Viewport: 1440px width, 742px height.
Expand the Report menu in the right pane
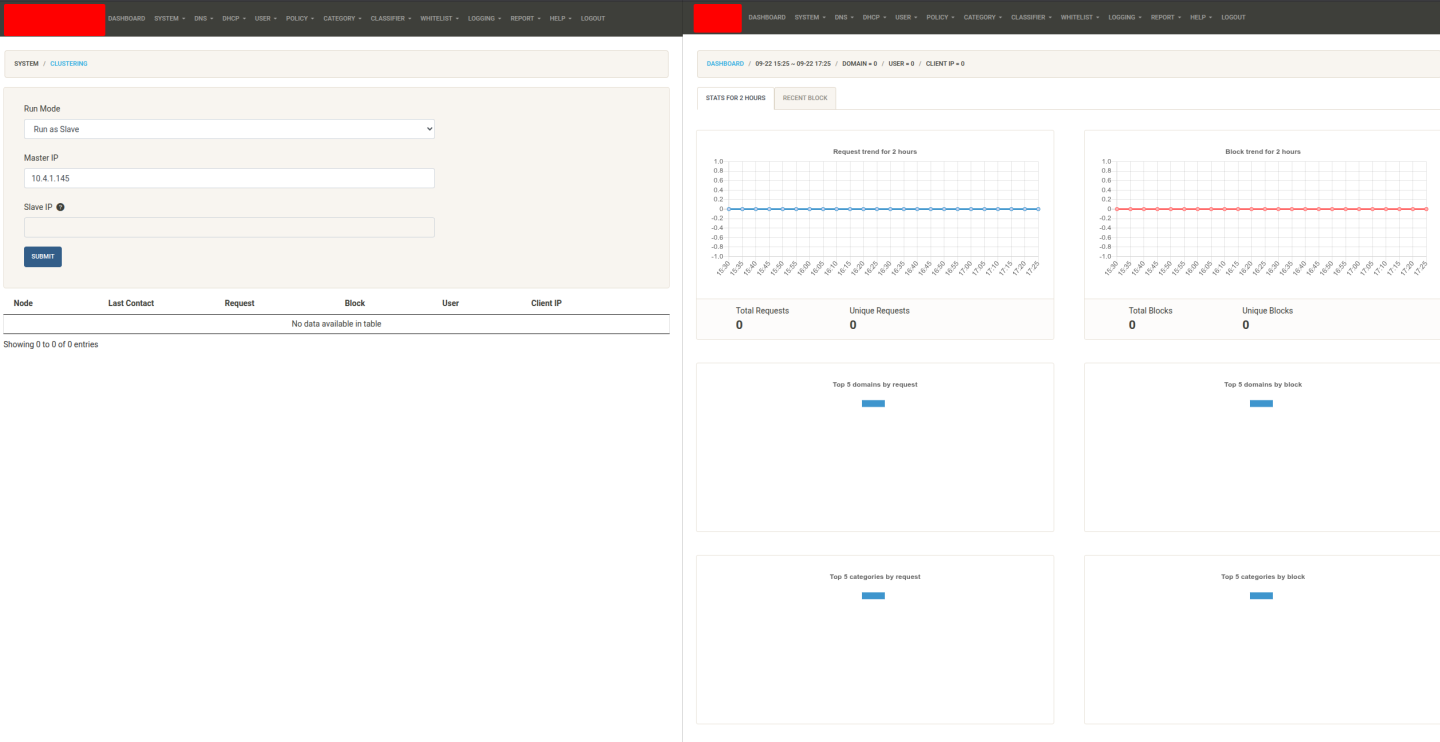1164,18
